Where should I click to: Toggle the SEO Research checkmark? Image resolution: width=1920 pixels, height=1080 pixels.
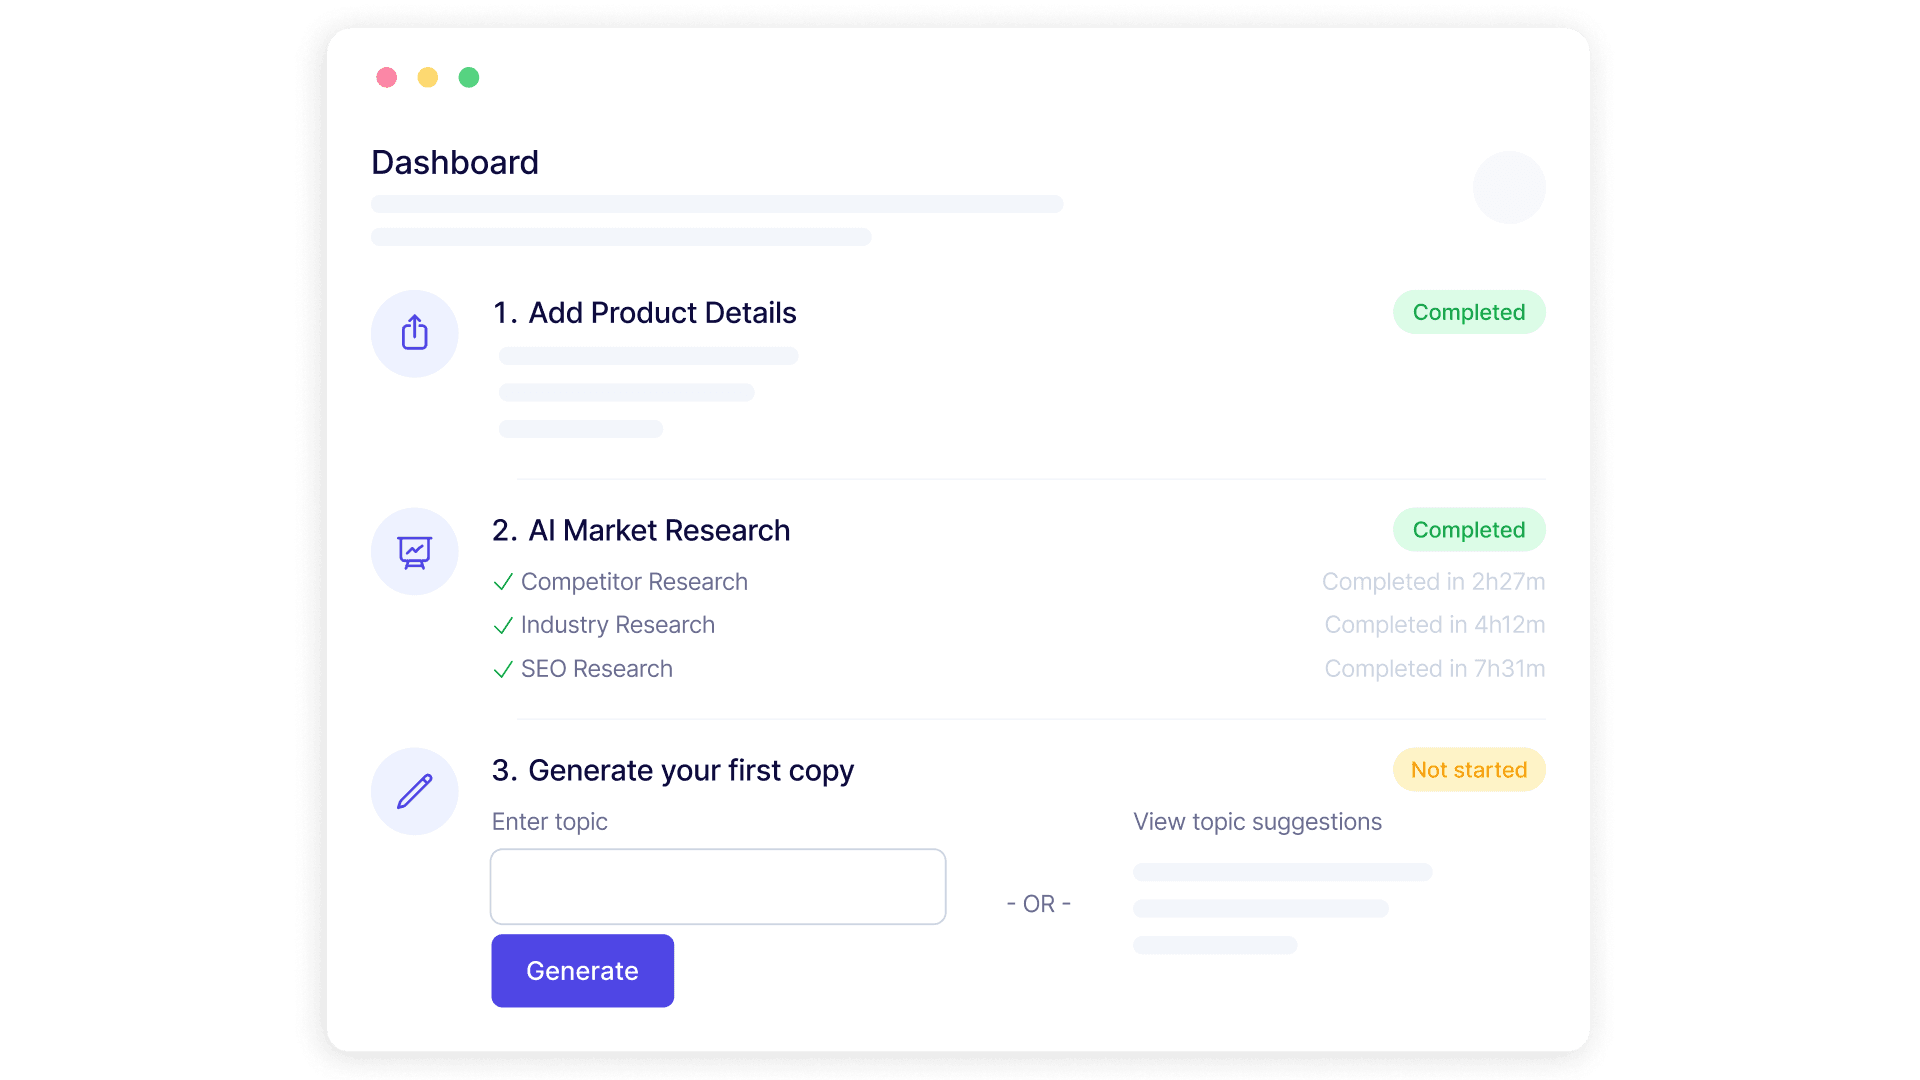point(503,669)
